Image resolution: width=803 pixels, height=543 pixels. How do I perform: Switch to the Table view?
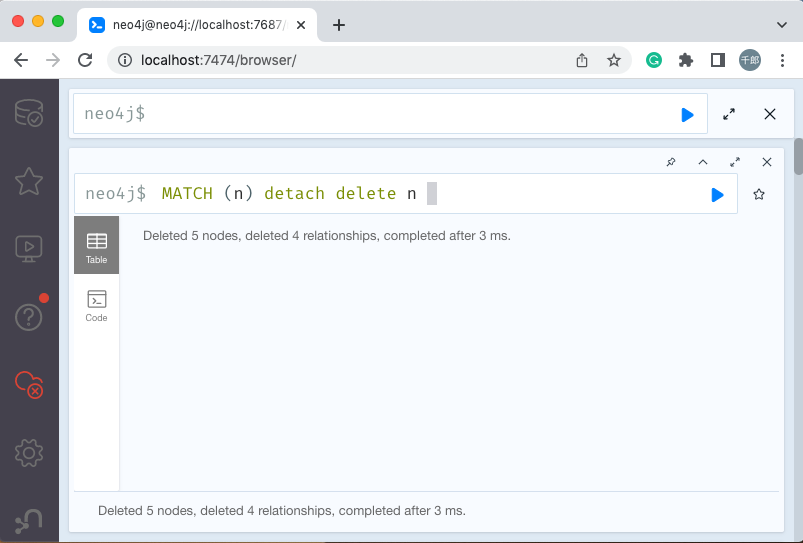(x=96, y=245)
